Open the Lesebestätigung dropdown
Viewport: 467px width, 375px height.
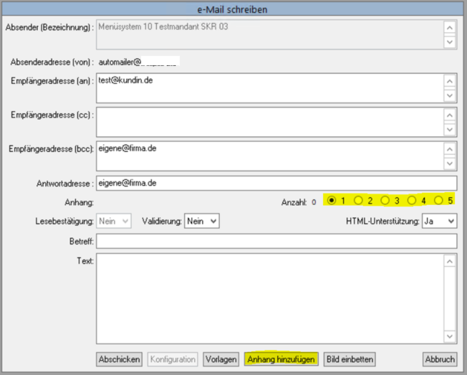coord(114,221)
